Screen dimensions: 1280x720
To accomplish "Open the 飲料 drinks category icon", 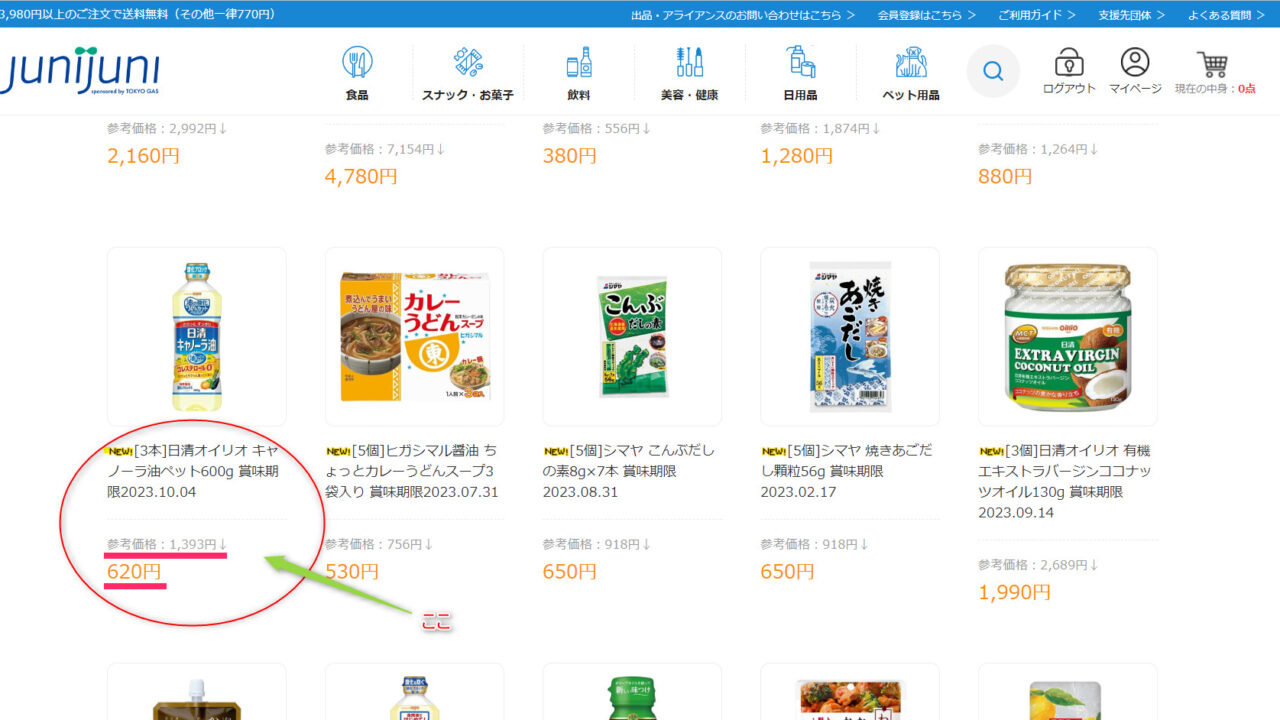I will (578, 62).
